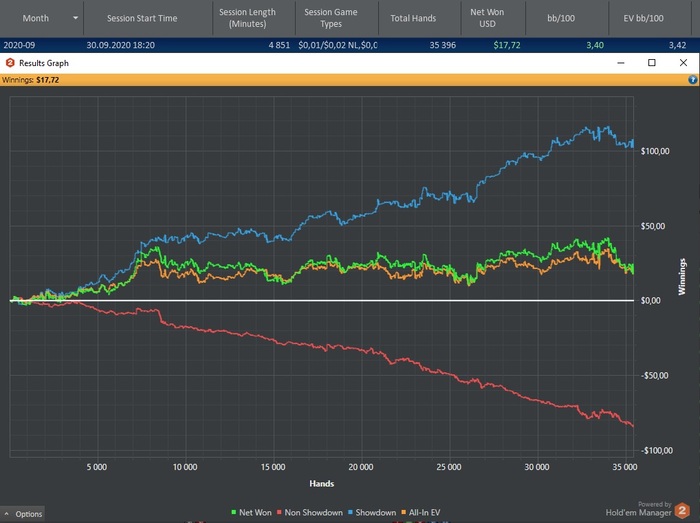Click the Hands axis title
This screenshot has width=700, height=523.
coord(321,484)
